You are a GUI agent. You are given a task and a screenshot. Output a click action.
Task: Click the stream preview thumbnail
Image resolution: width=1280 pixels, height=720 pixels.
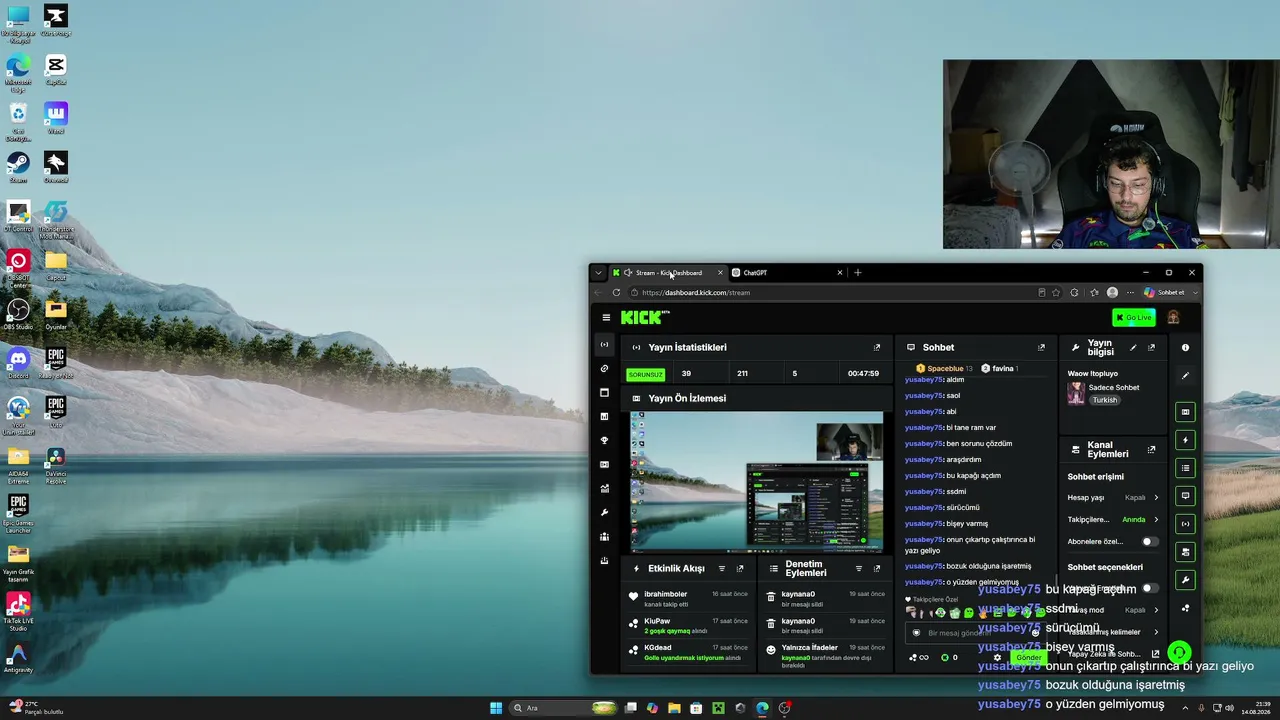[757, 482]
